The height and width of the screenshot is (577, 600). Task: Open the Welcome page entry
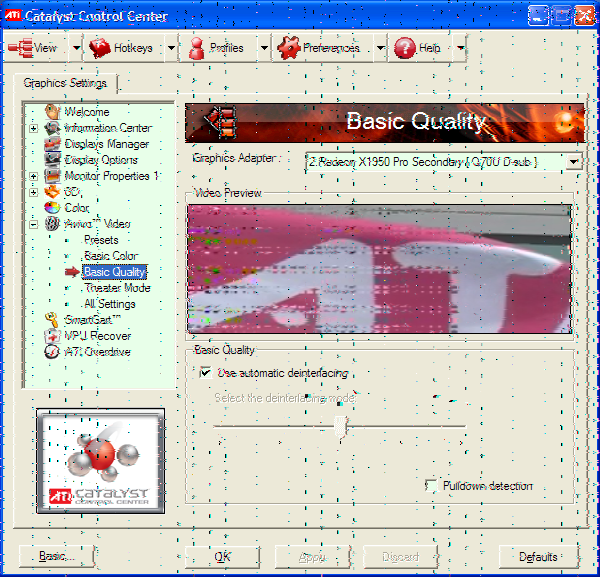(x=87, y=112)
